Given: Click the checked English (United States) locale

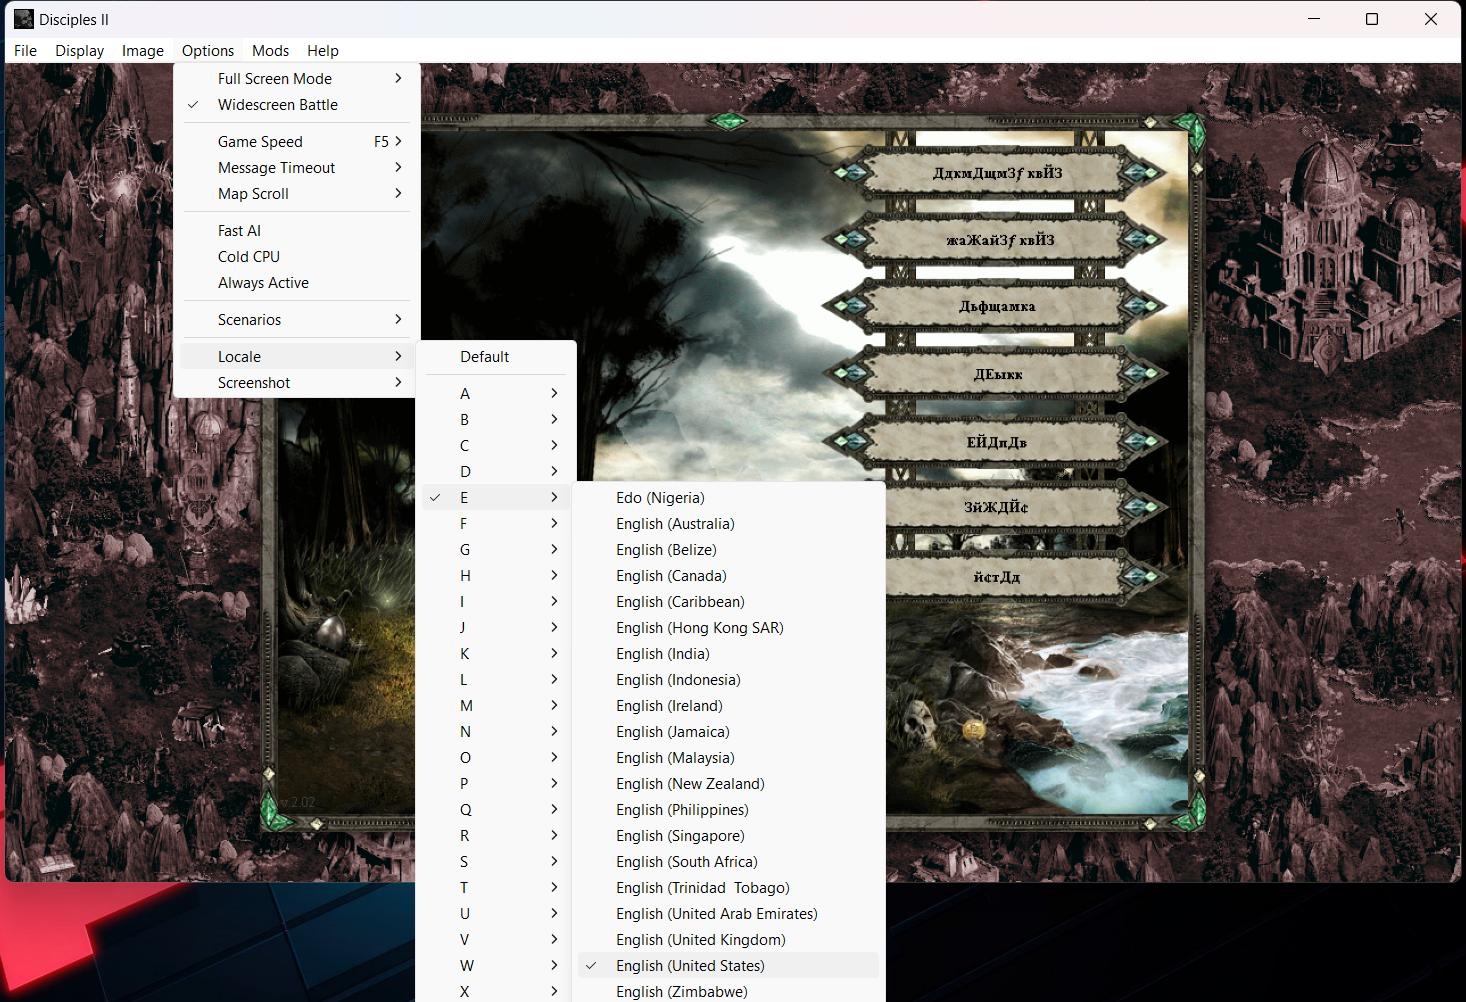Looking at the screenshot, I should (x=728, y=966).
